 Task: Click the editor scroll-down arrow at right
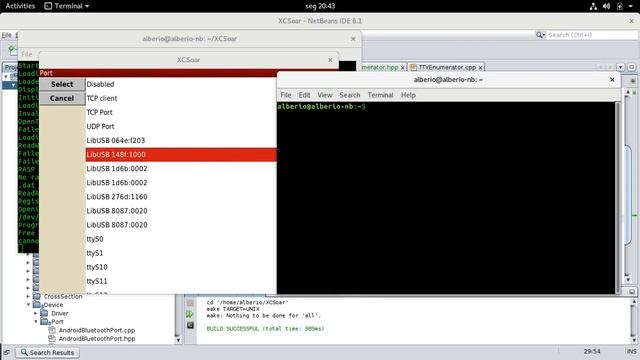pyautogui.click(x=628, y=280)
